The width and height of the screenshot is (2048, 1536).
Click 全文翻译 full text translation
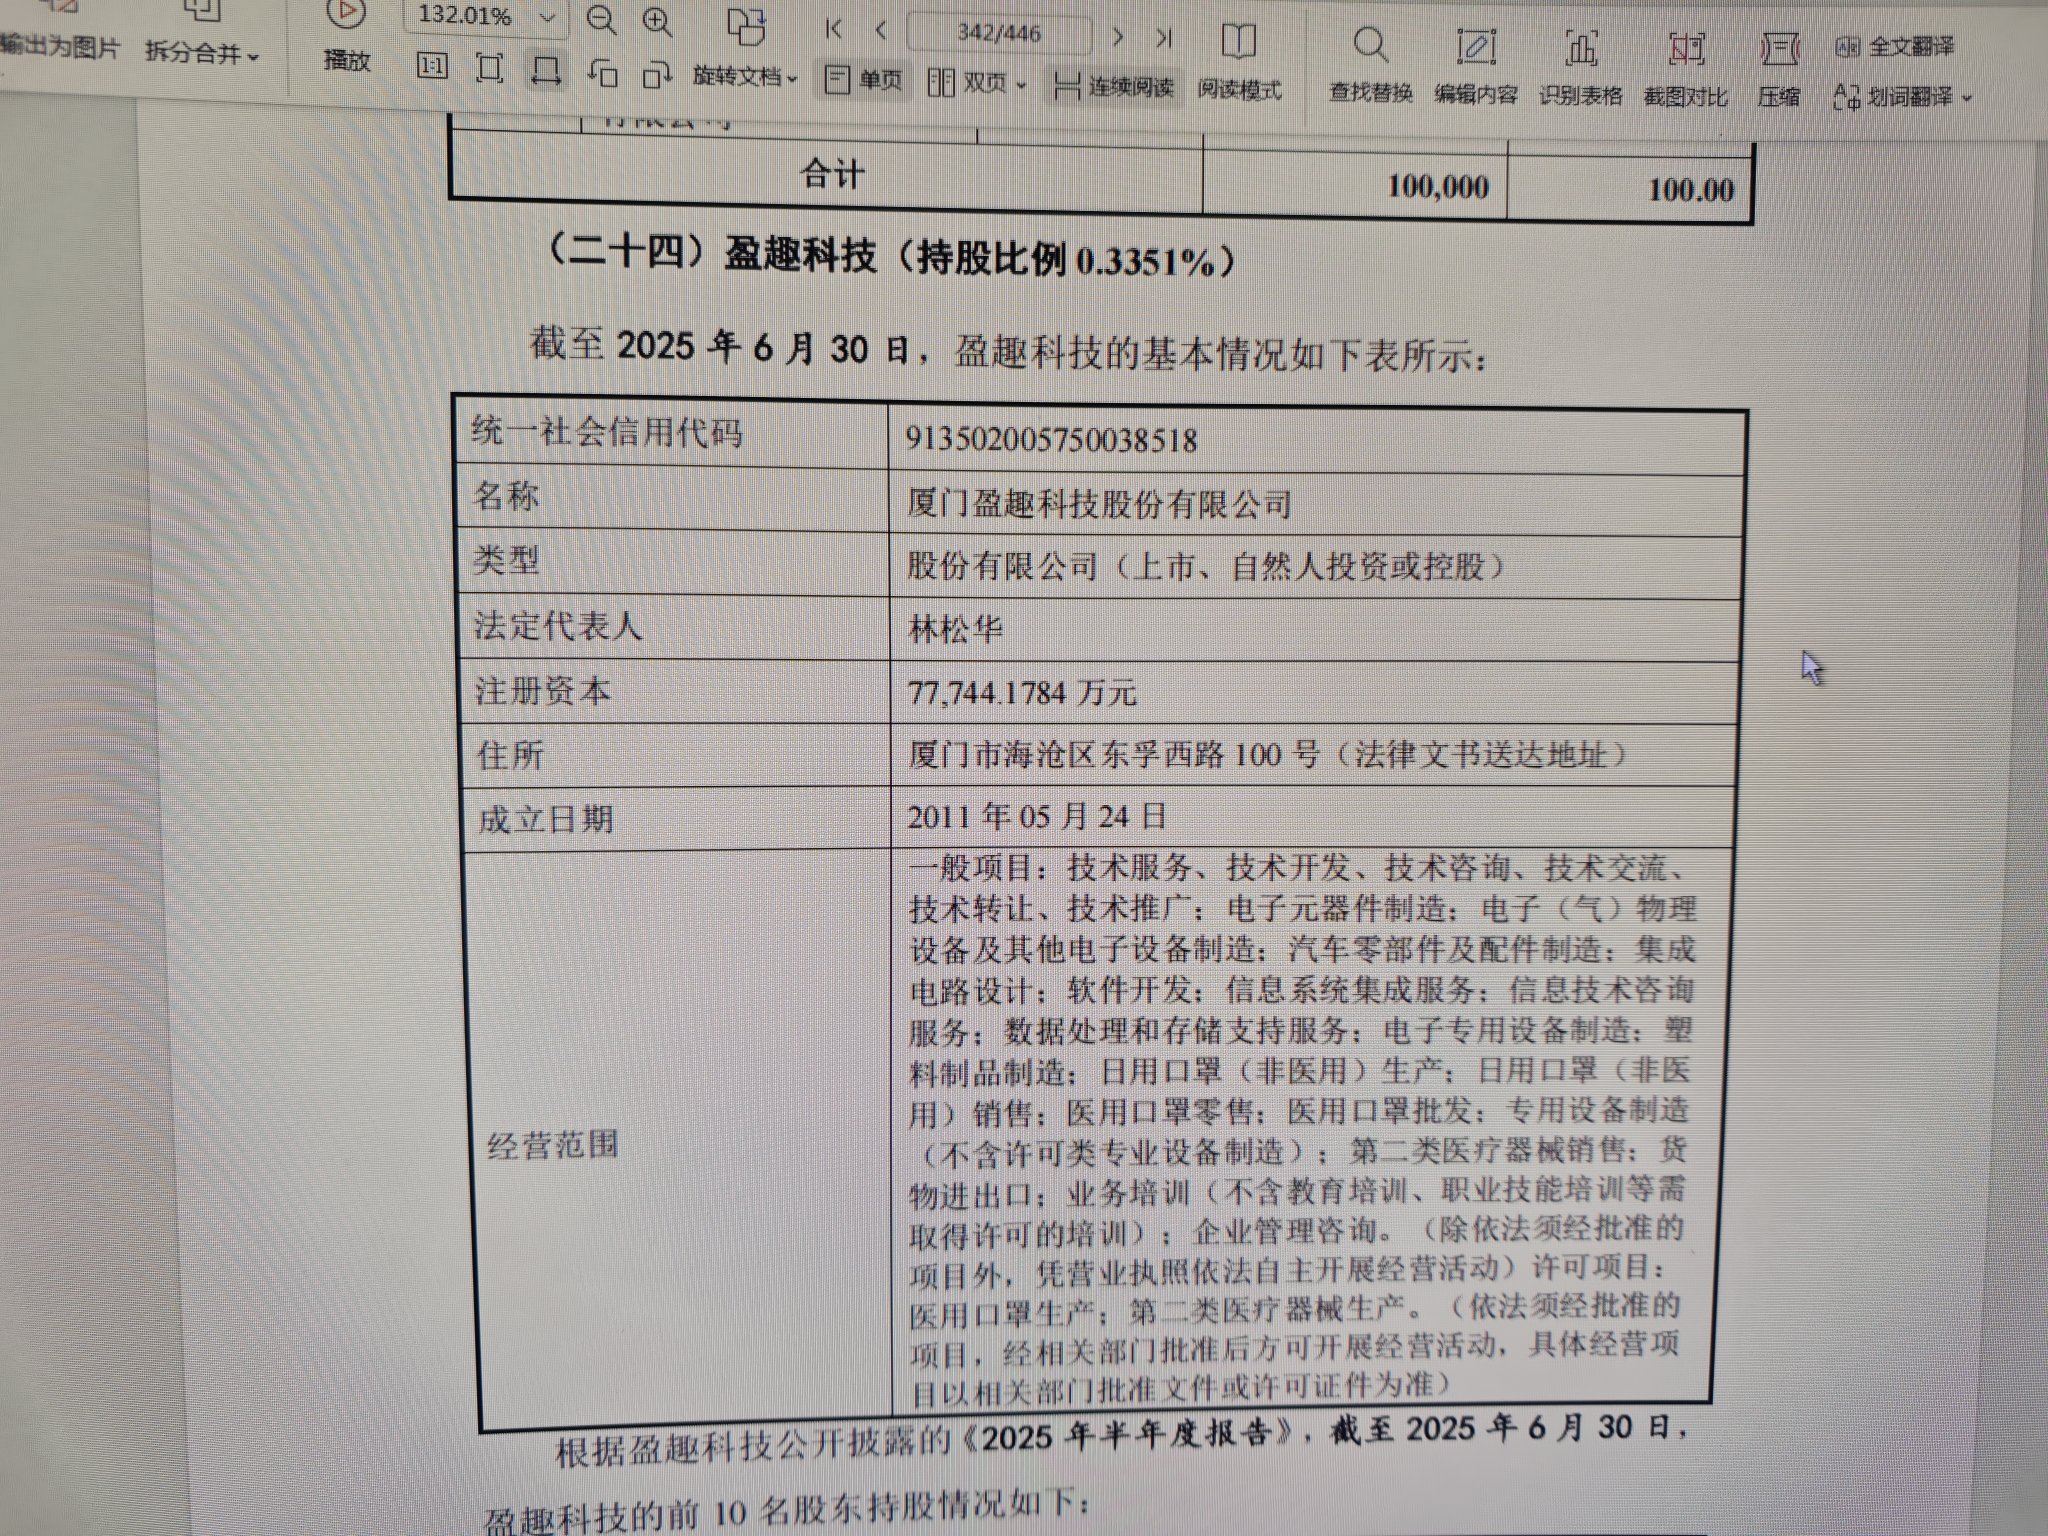click(x=1896, y=47)
